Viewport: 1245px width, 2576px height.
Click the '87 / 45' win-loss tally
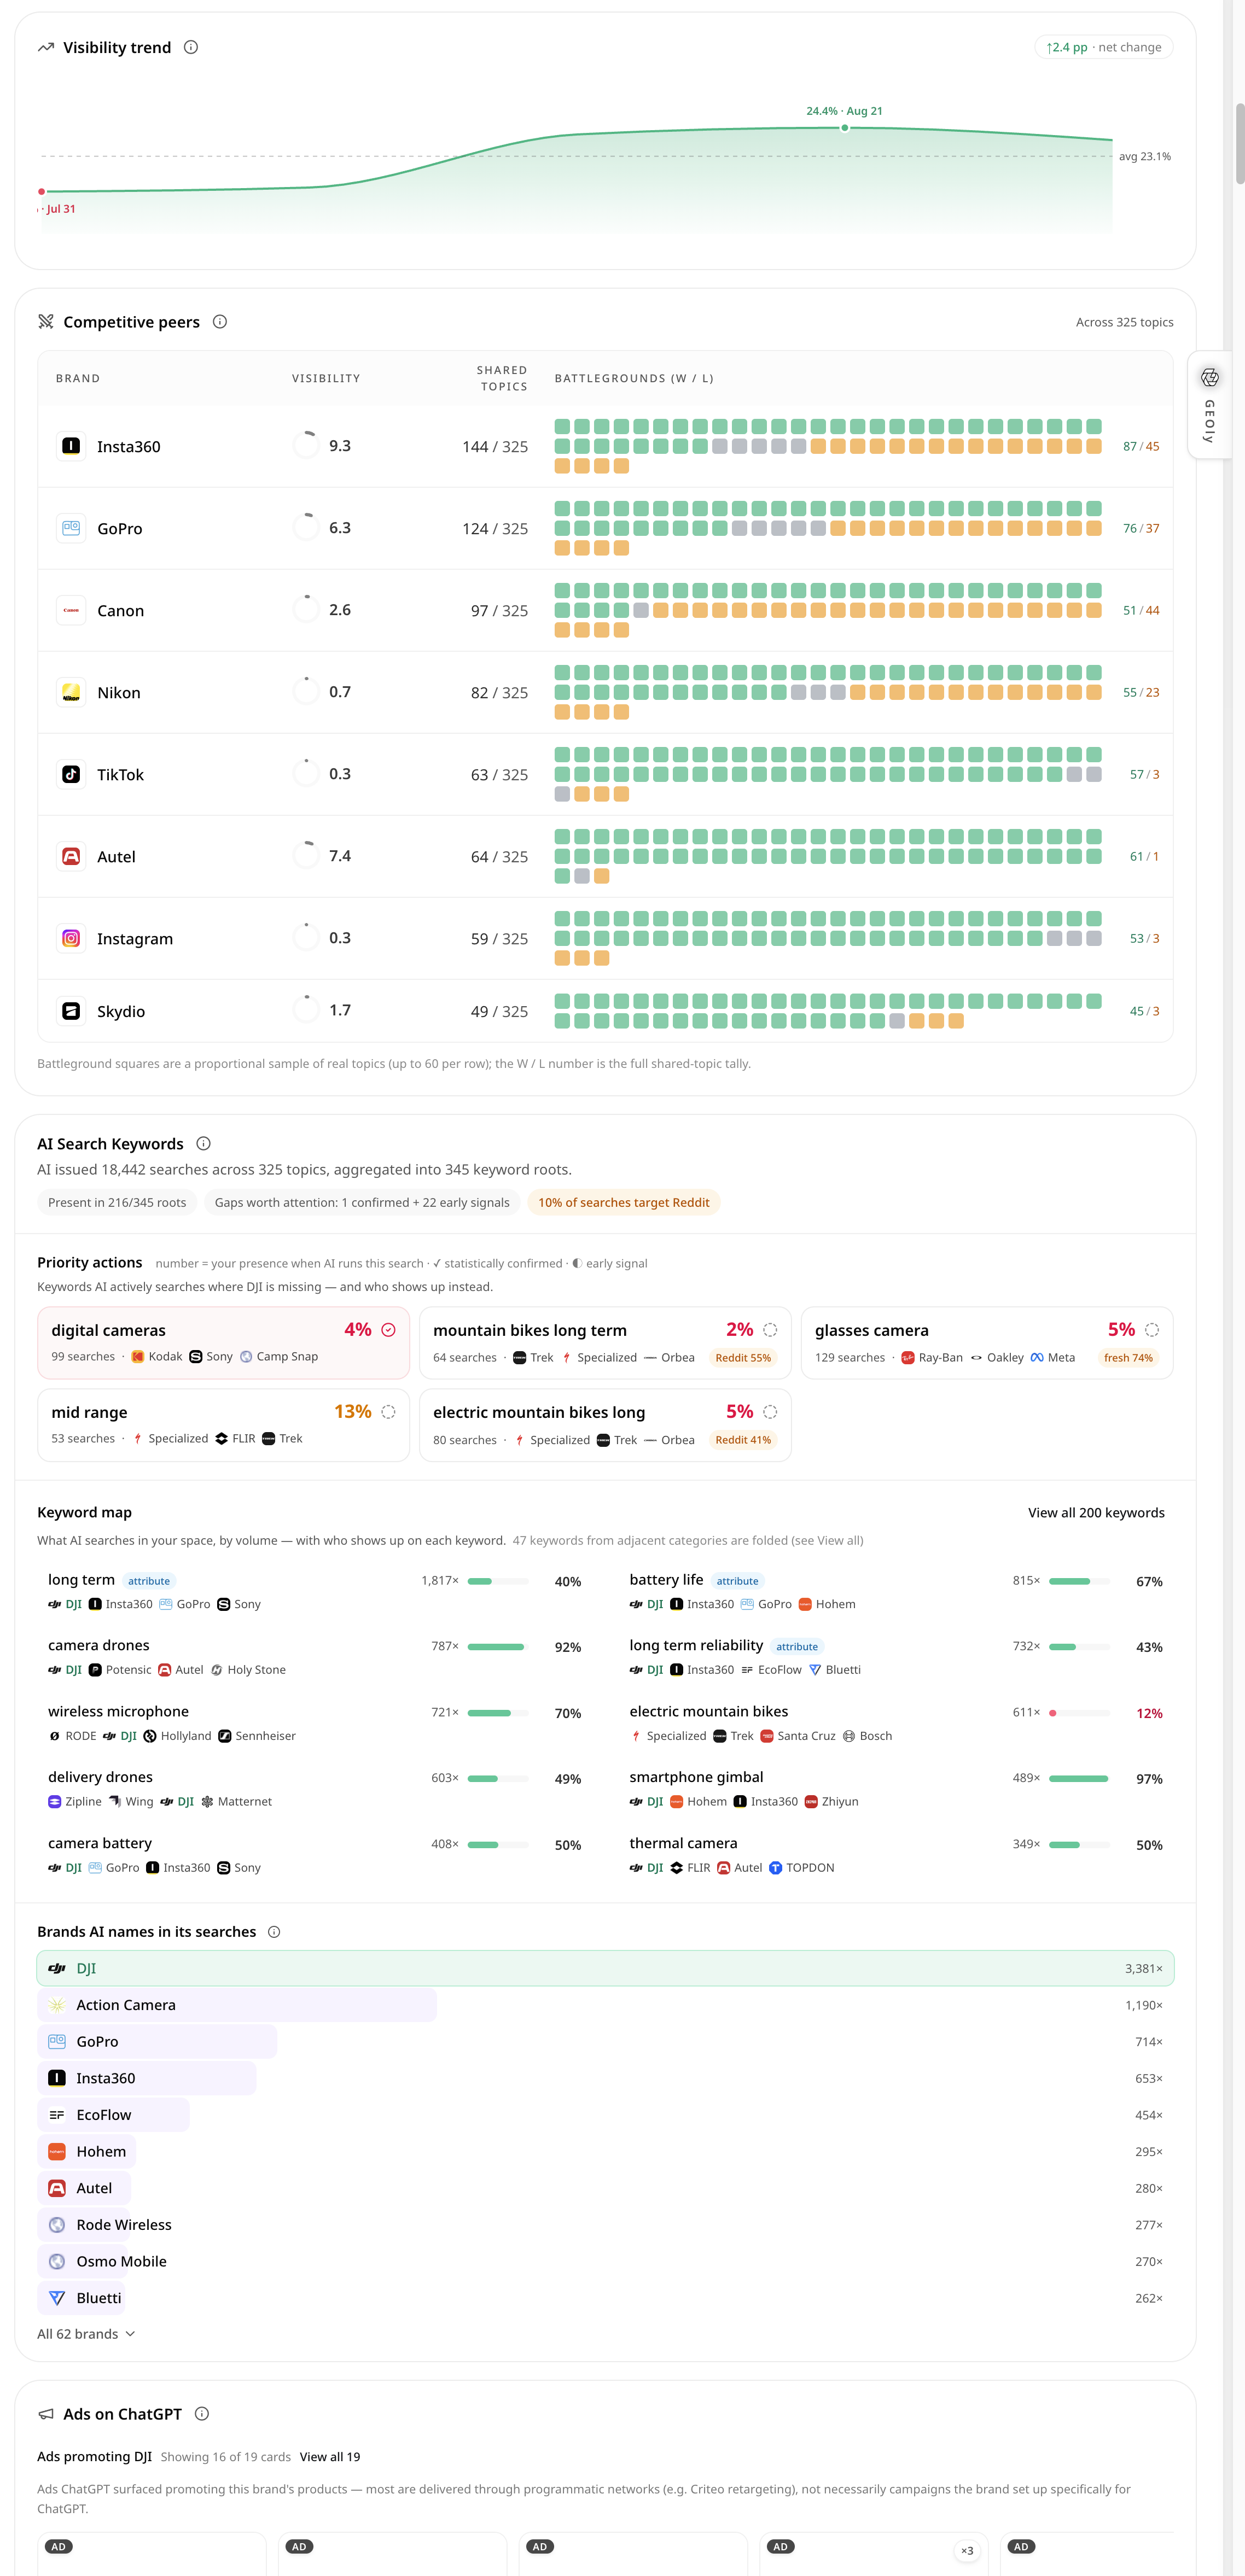click(x=1141, y=446)
